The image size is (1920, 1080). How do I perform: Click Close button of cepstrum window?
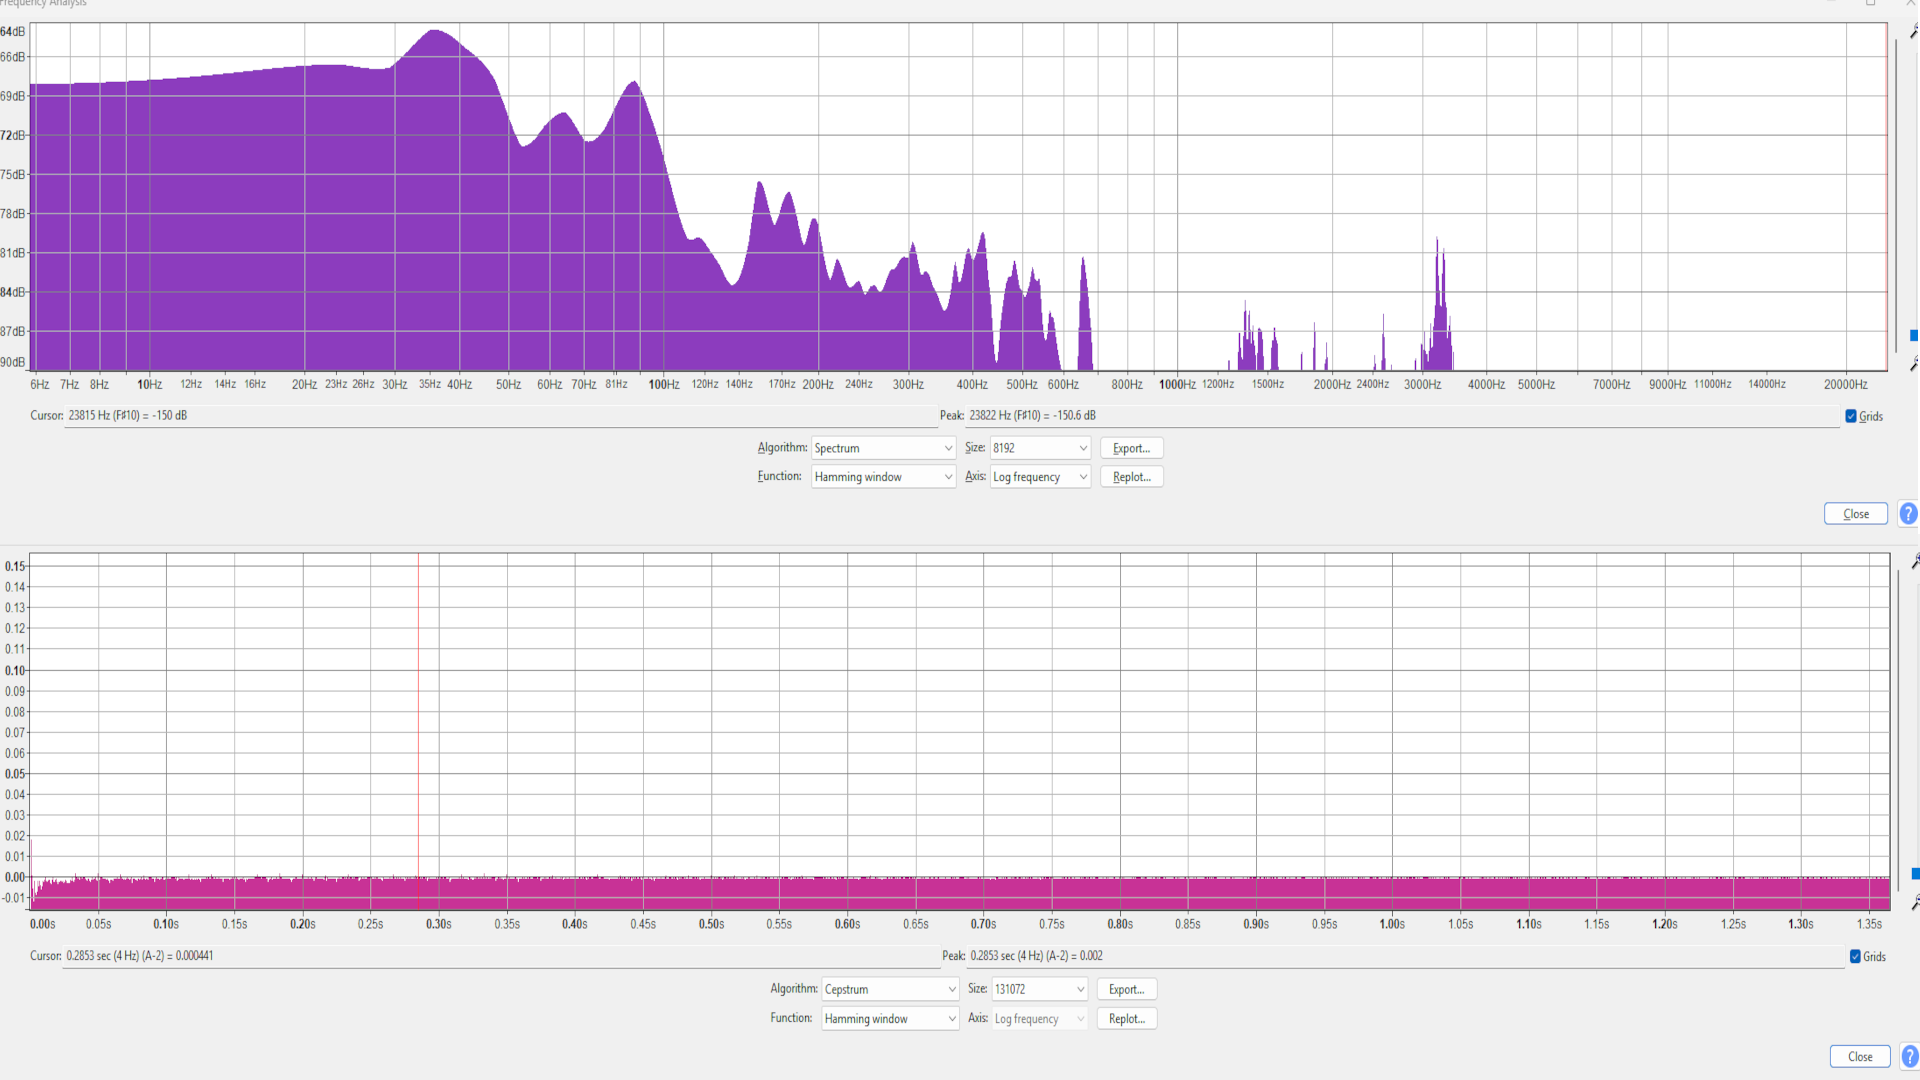1859,1056
